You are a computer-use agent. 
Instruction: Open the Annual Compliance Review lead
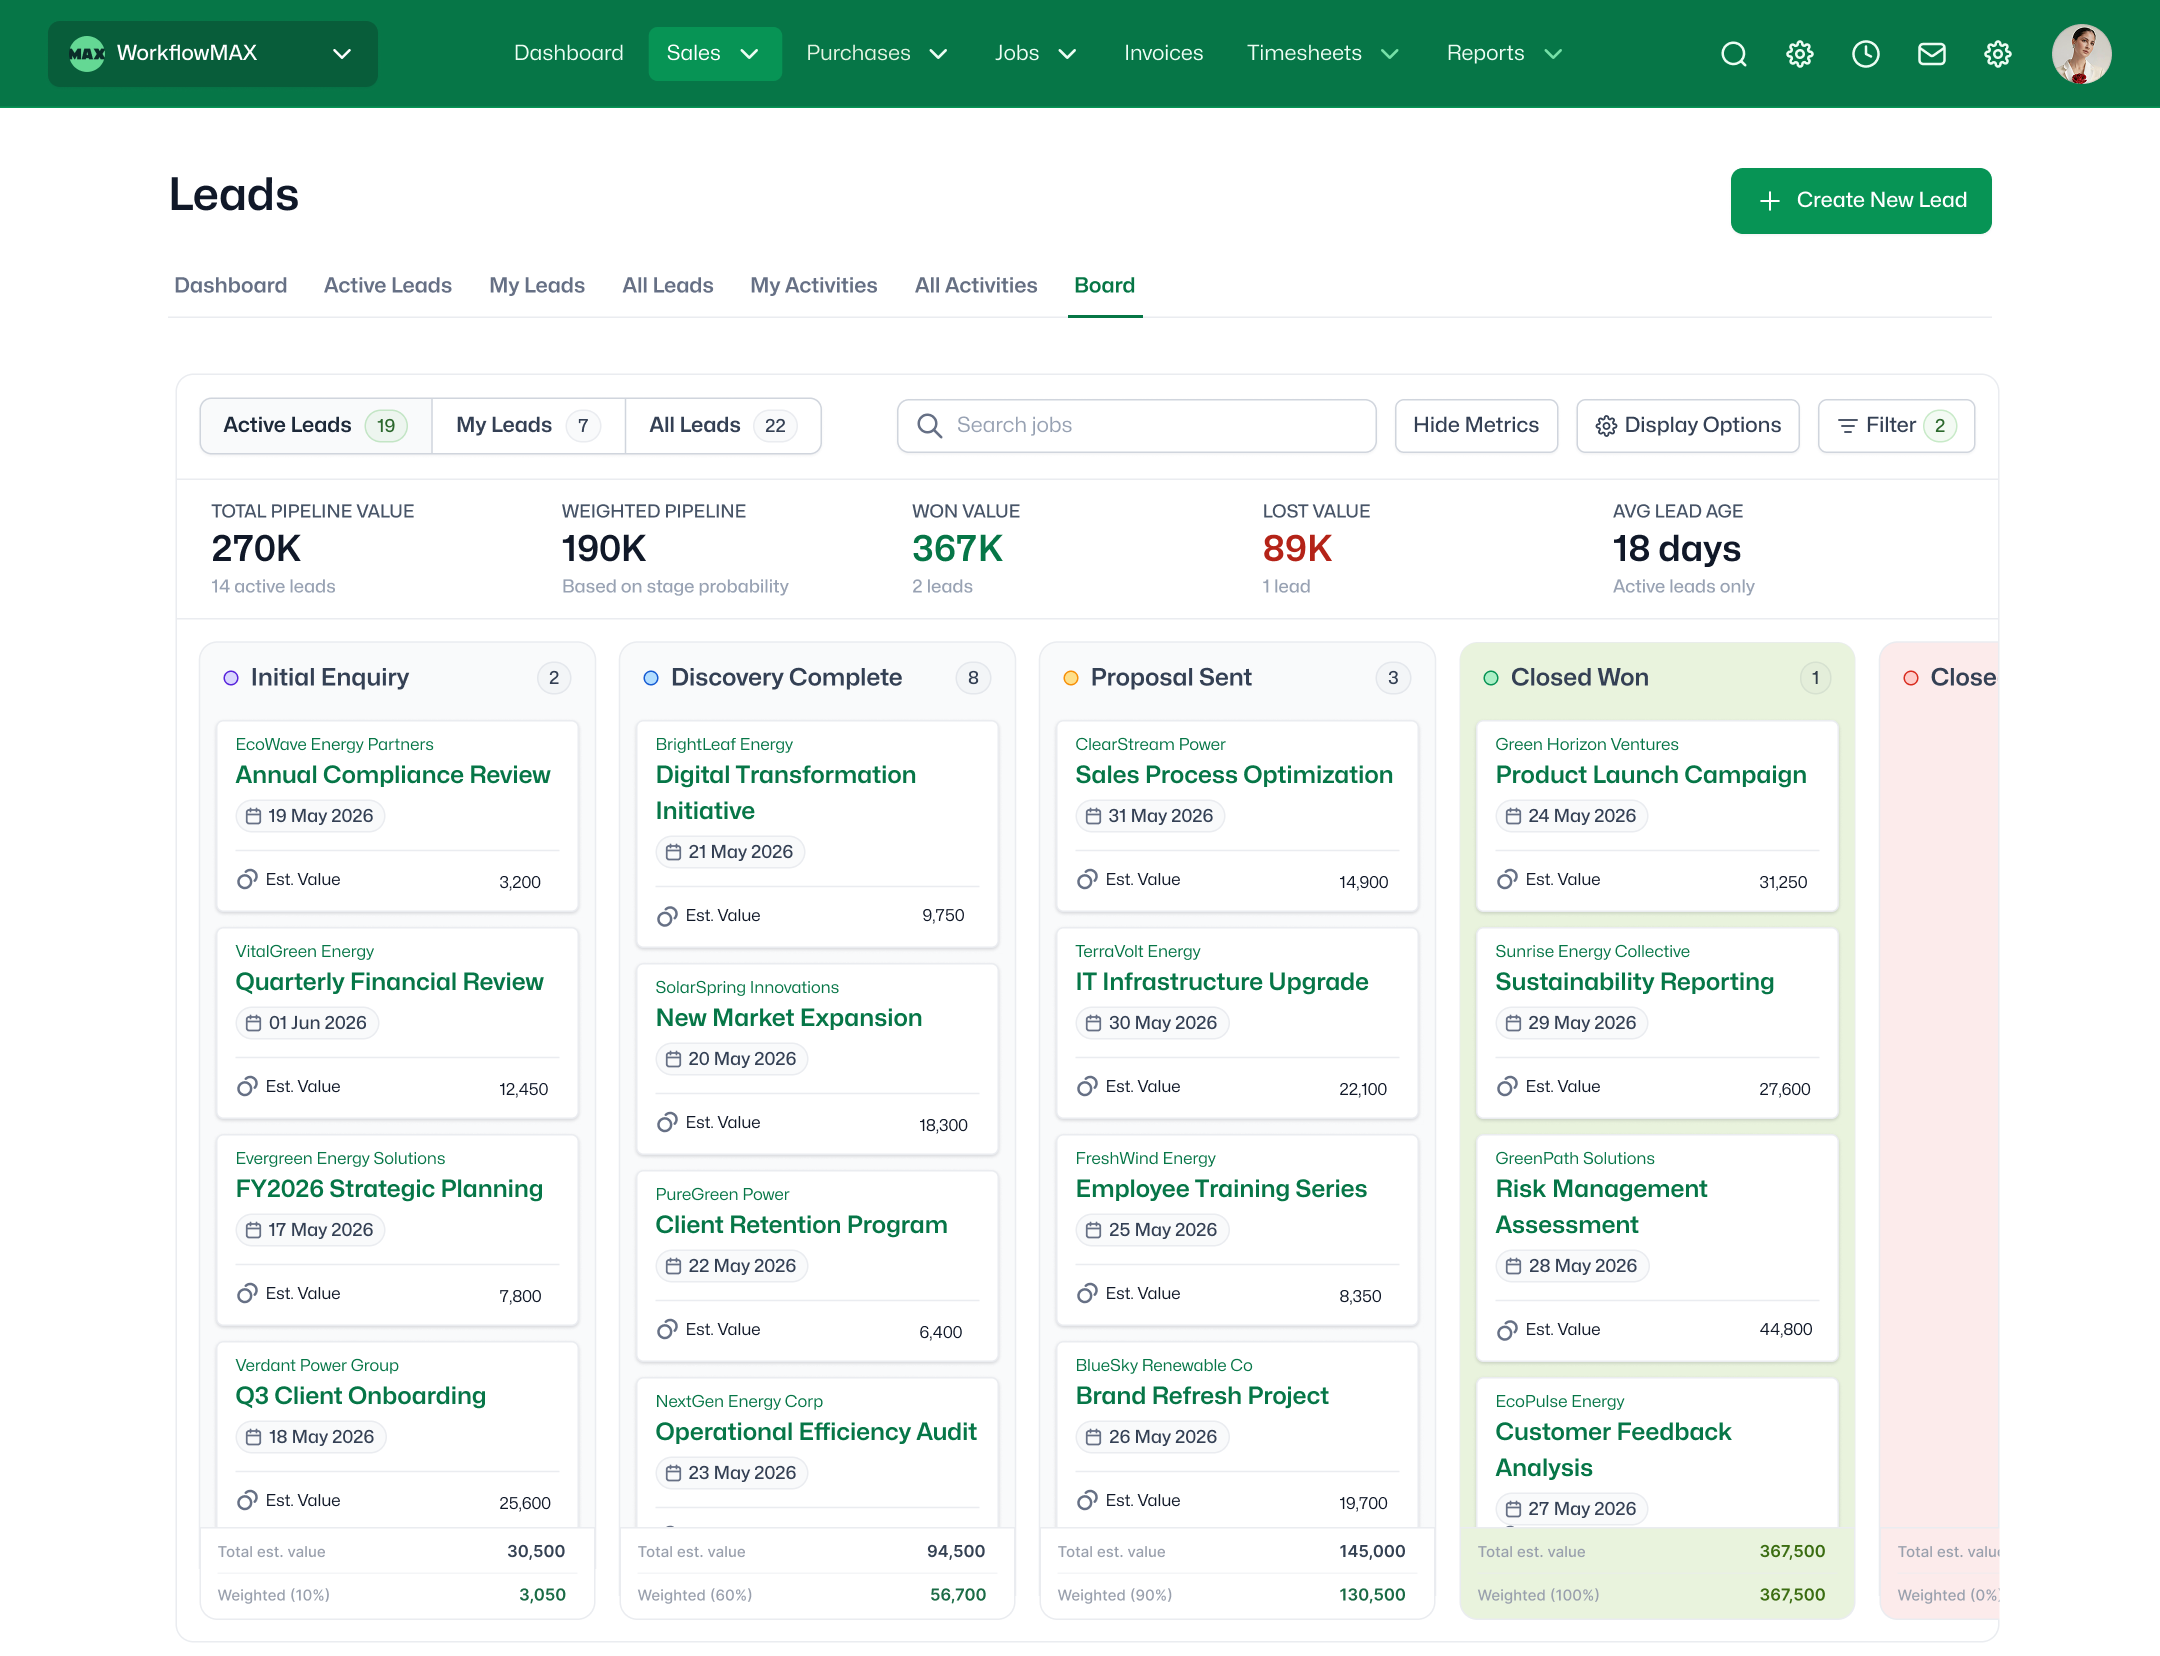(x=393, y=775)
